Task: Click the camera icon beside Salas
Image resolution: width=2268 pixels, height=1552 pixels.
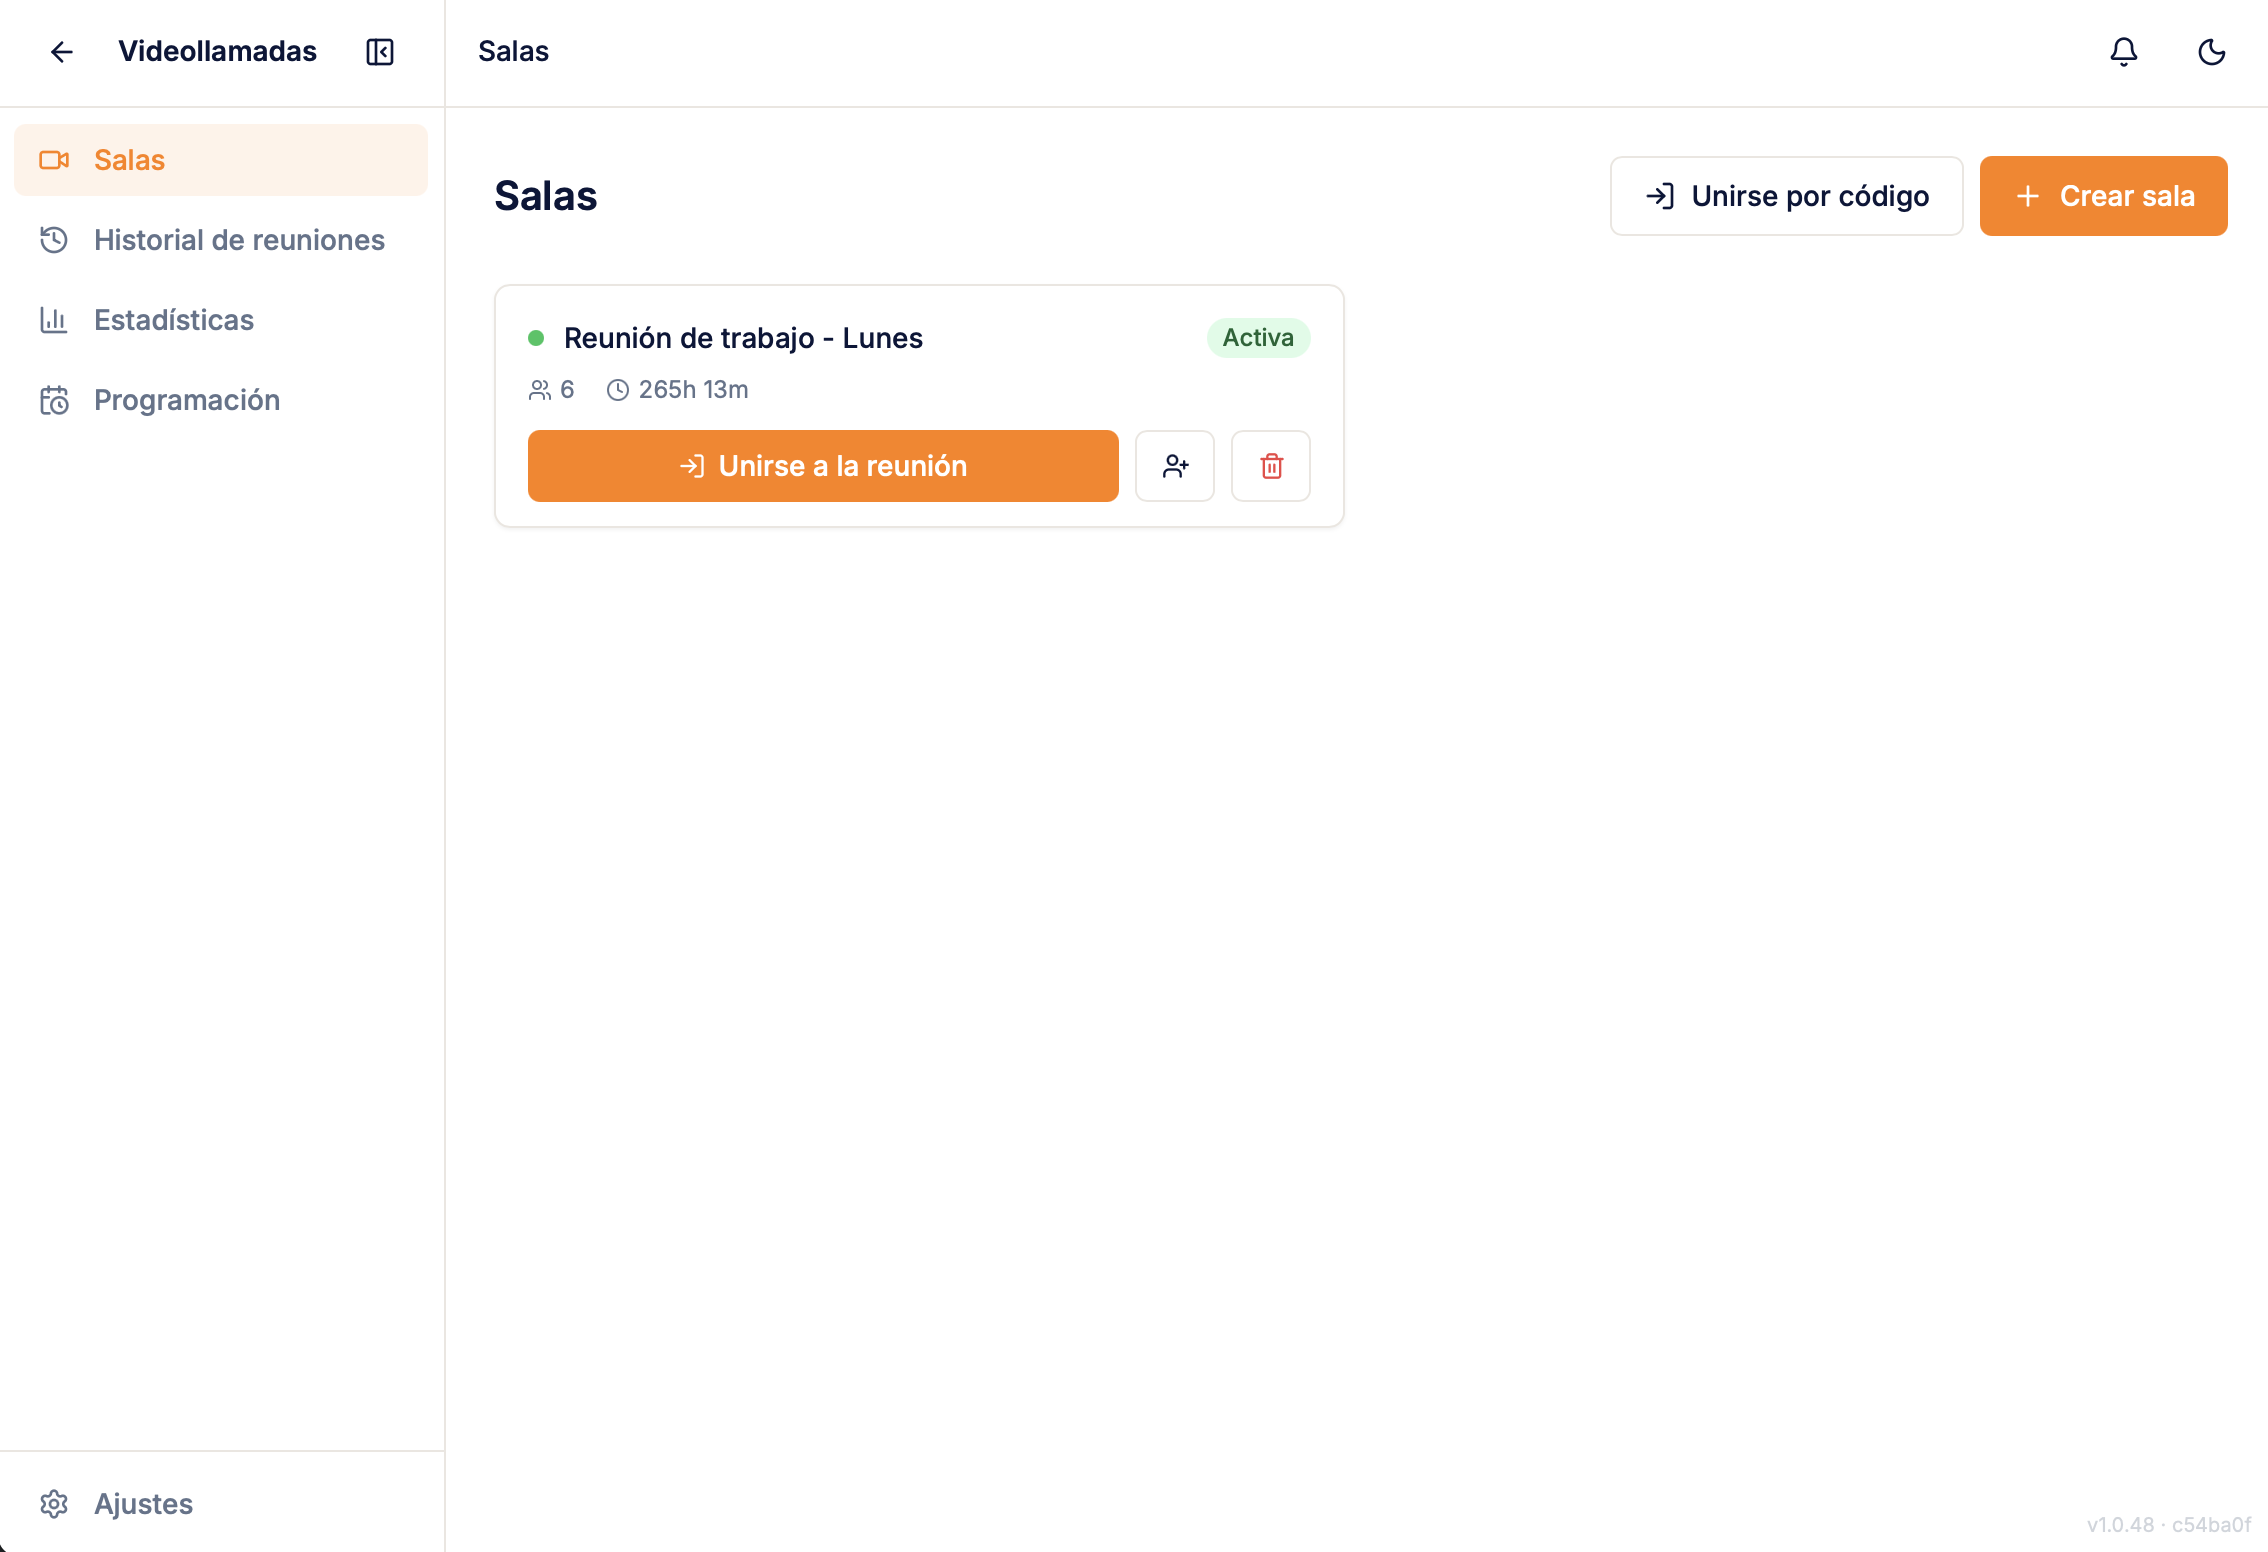Action: coord(54,160)
